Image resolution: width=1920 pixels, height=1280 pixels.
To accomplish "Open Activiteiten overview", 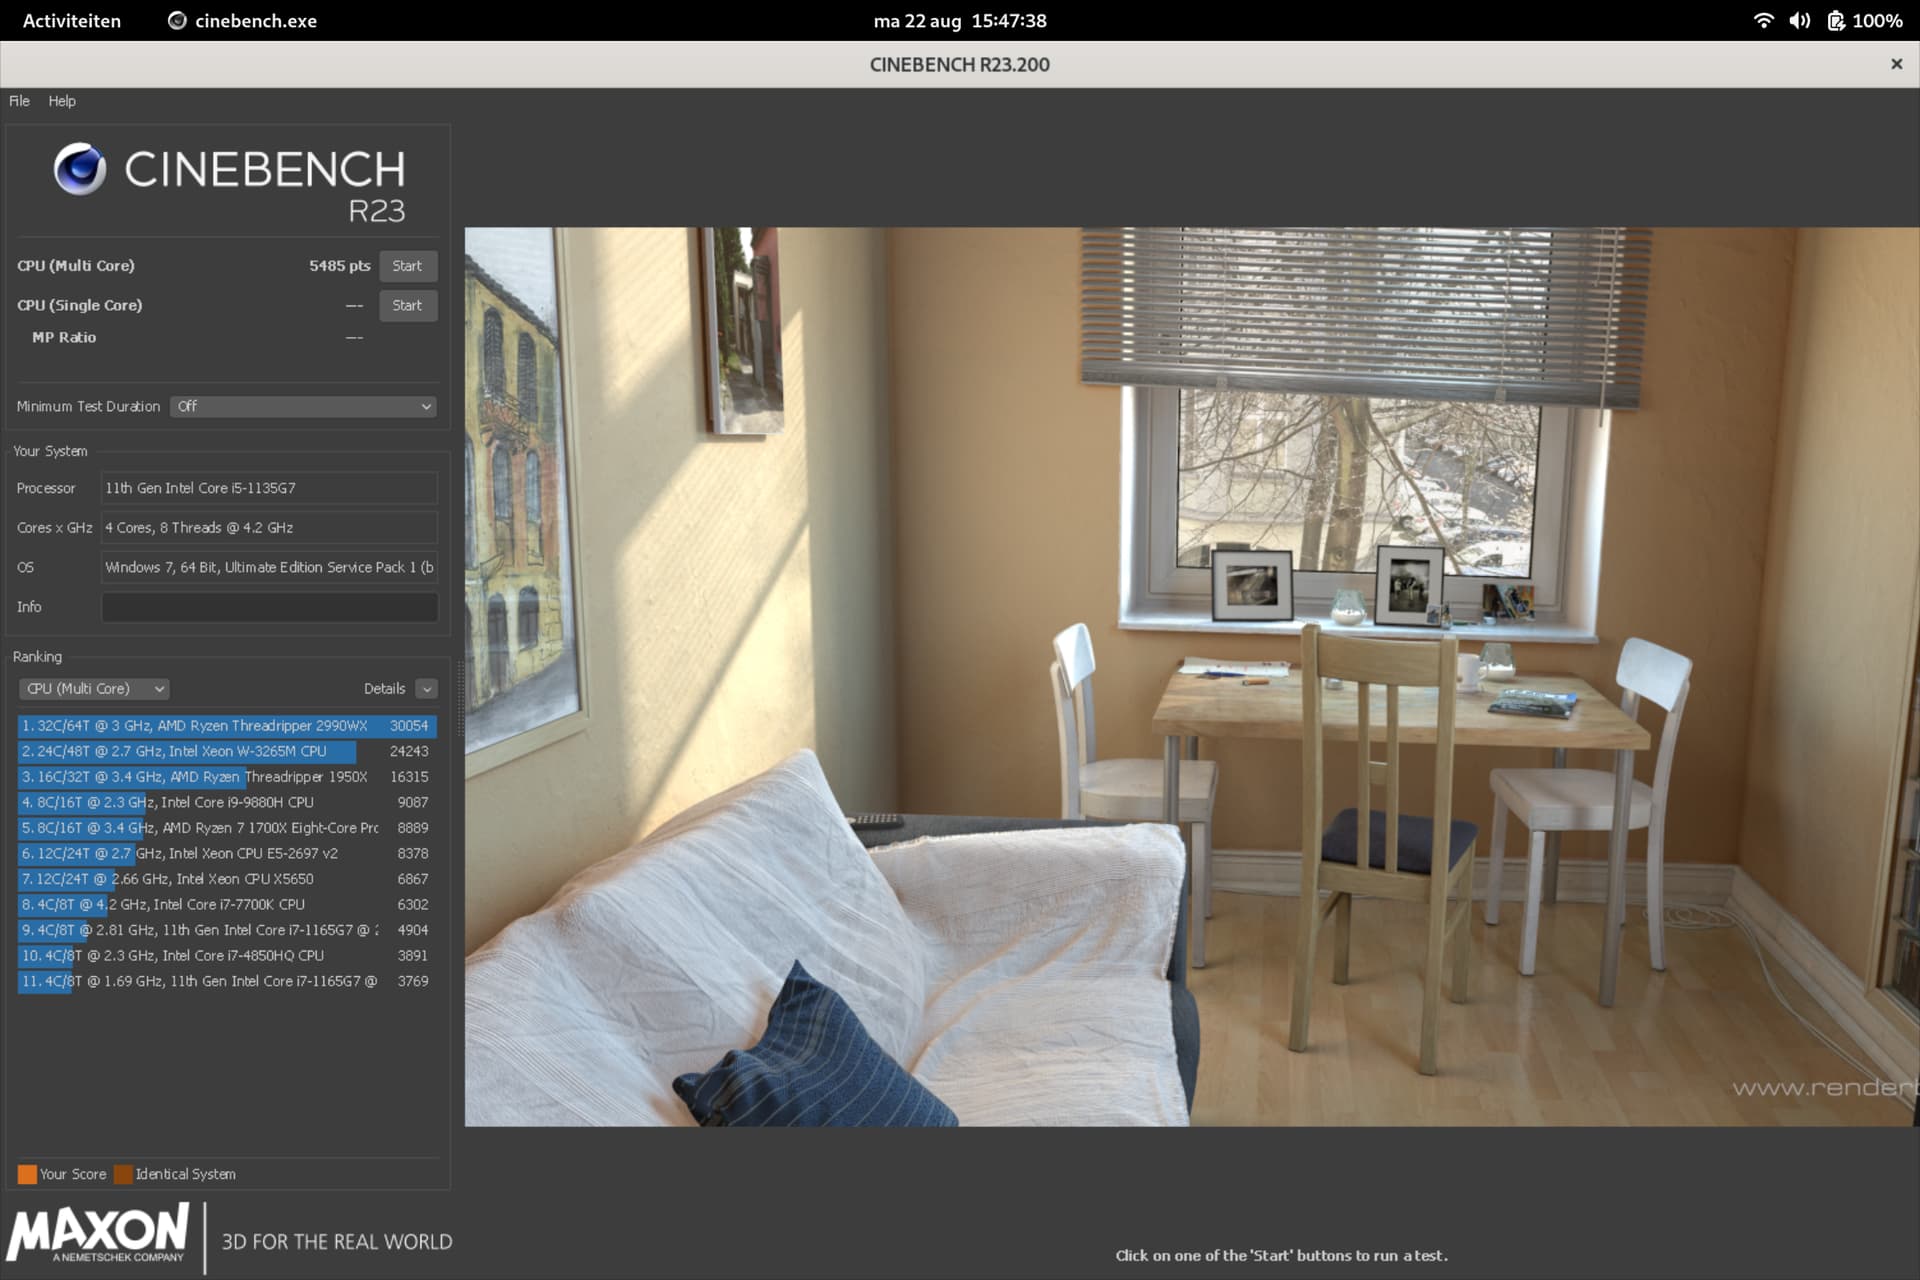I will tap(72, 21).
